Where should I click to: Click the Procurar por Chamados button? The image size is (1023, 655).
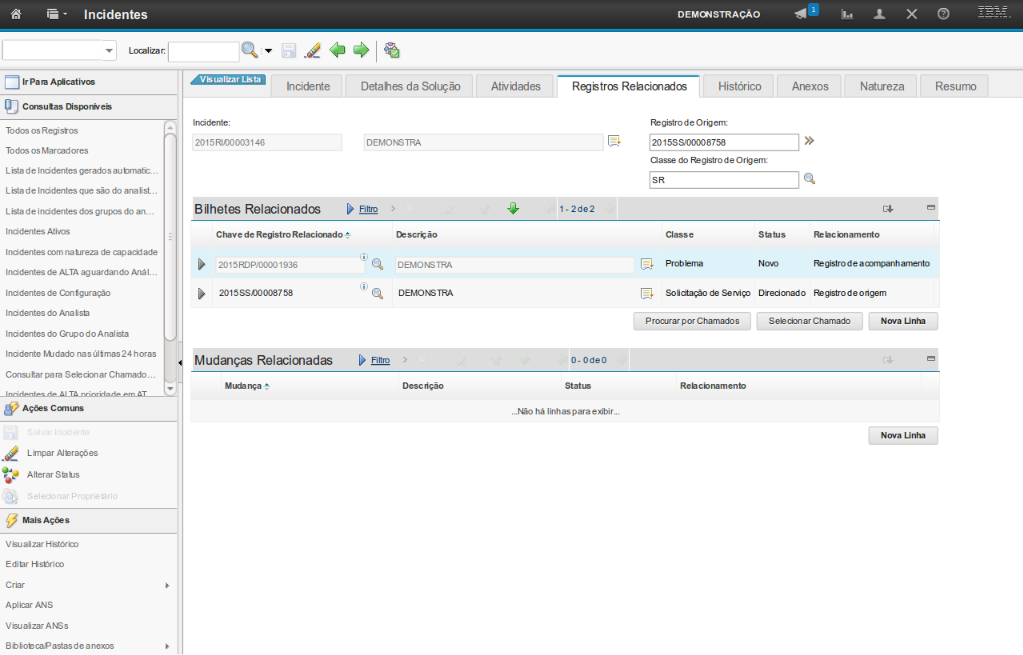692,321
